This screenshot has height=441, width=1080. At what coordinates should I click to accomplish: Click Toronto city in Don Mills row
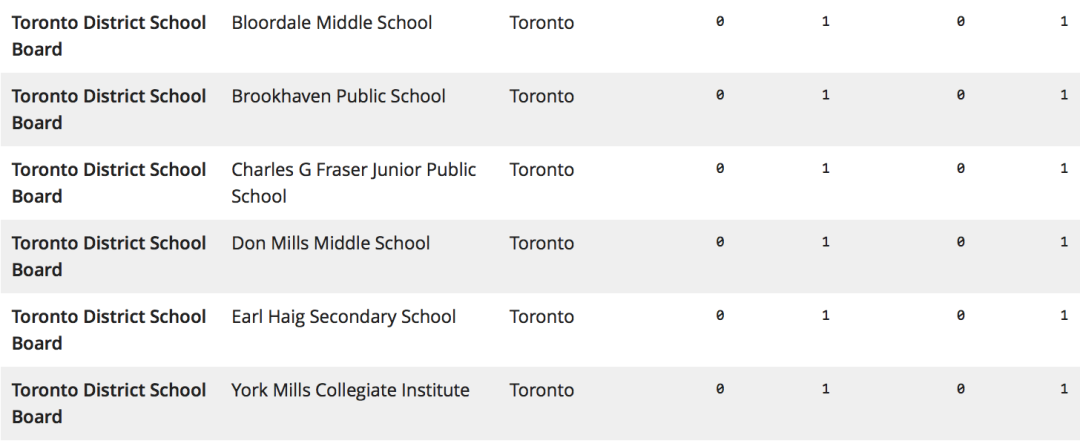click(541, 243)
